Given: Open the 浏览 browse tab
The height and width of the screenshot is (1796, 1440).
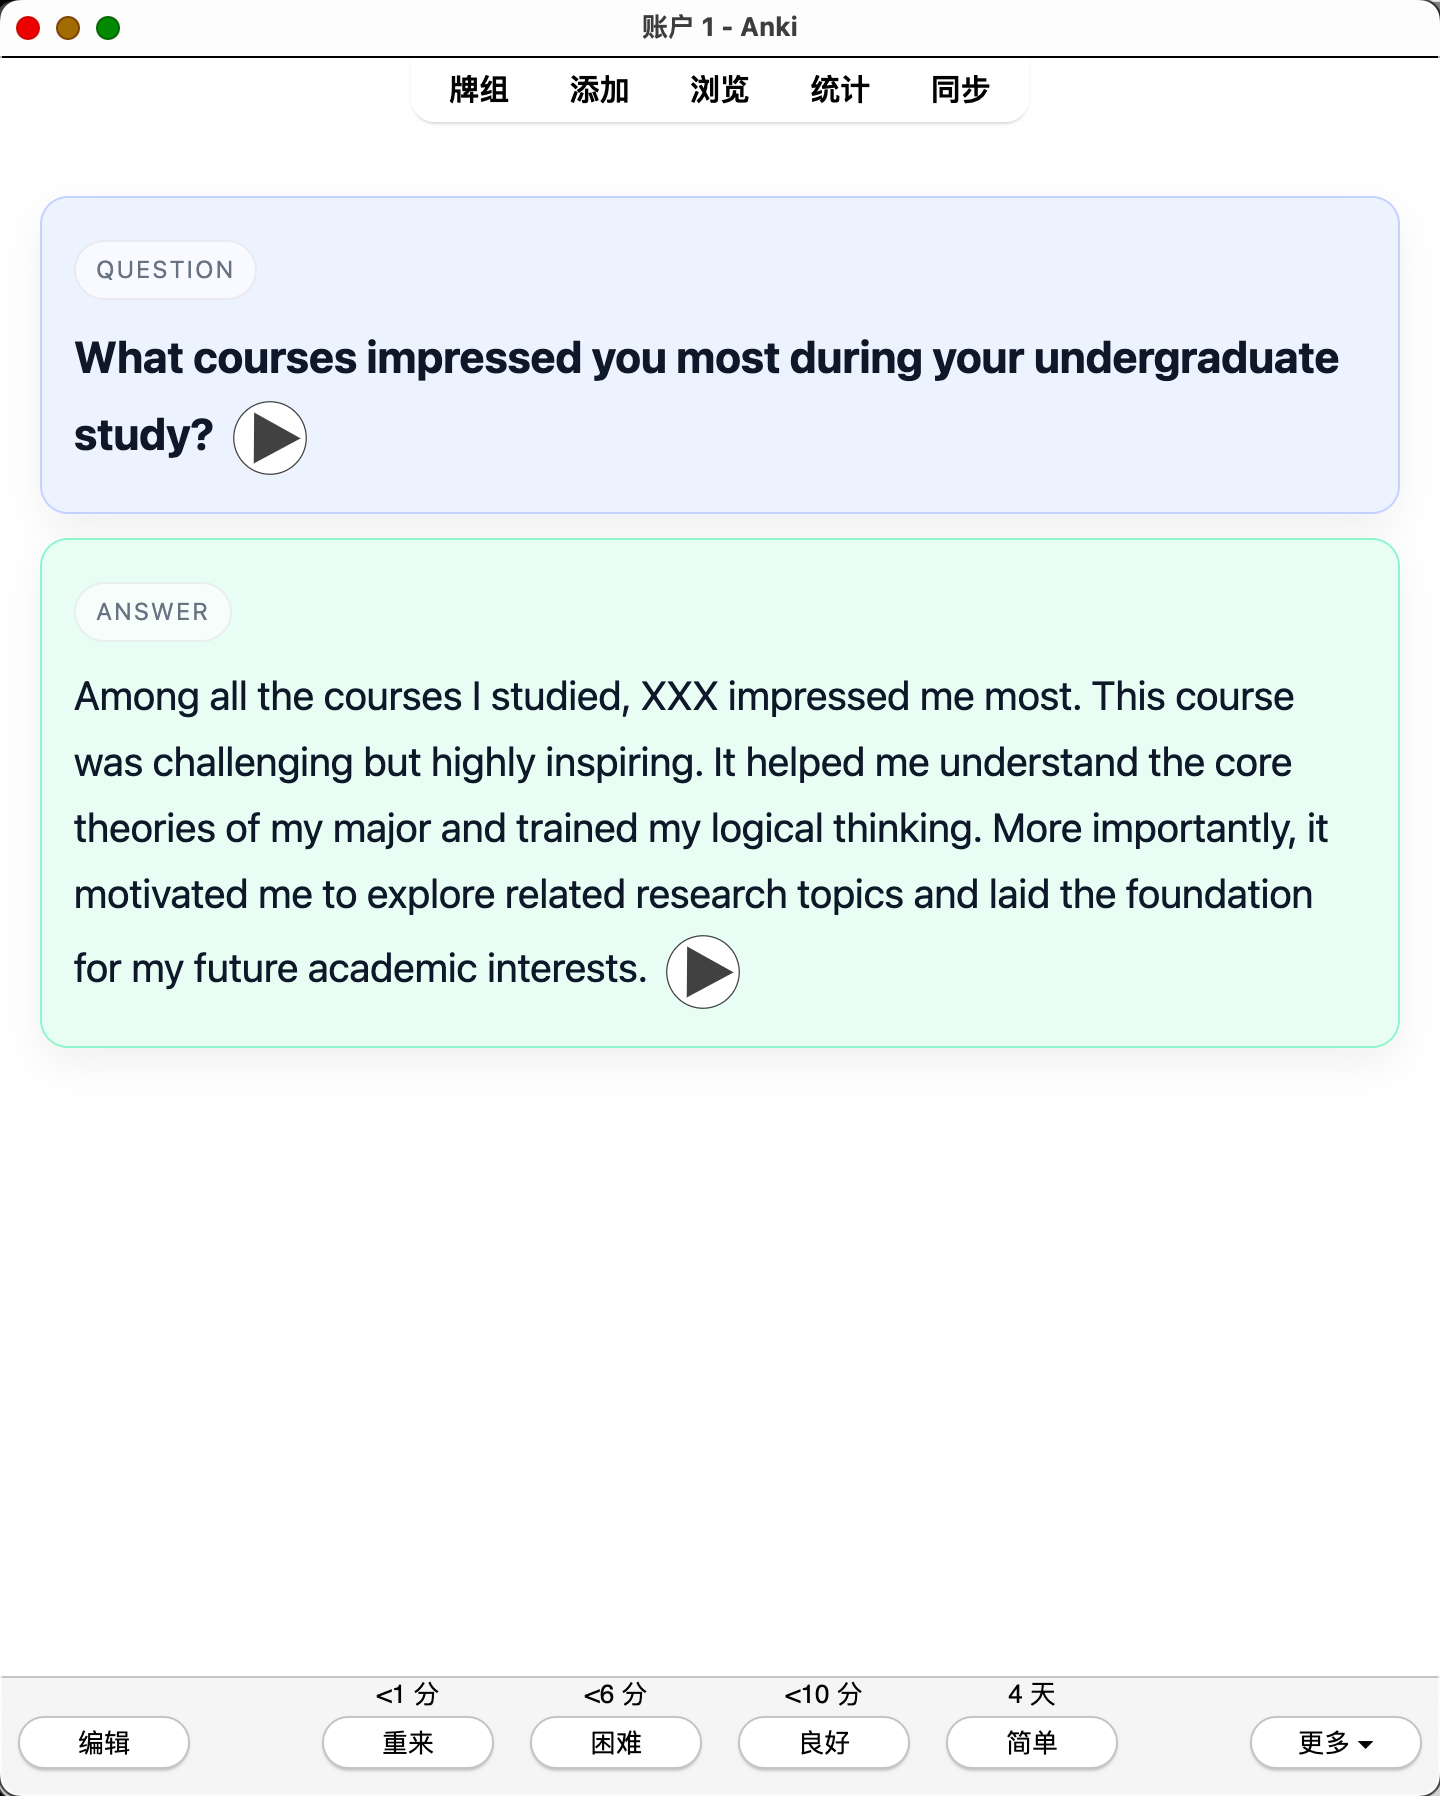Looking at the screenshot, I should click(x=719, y=90).
